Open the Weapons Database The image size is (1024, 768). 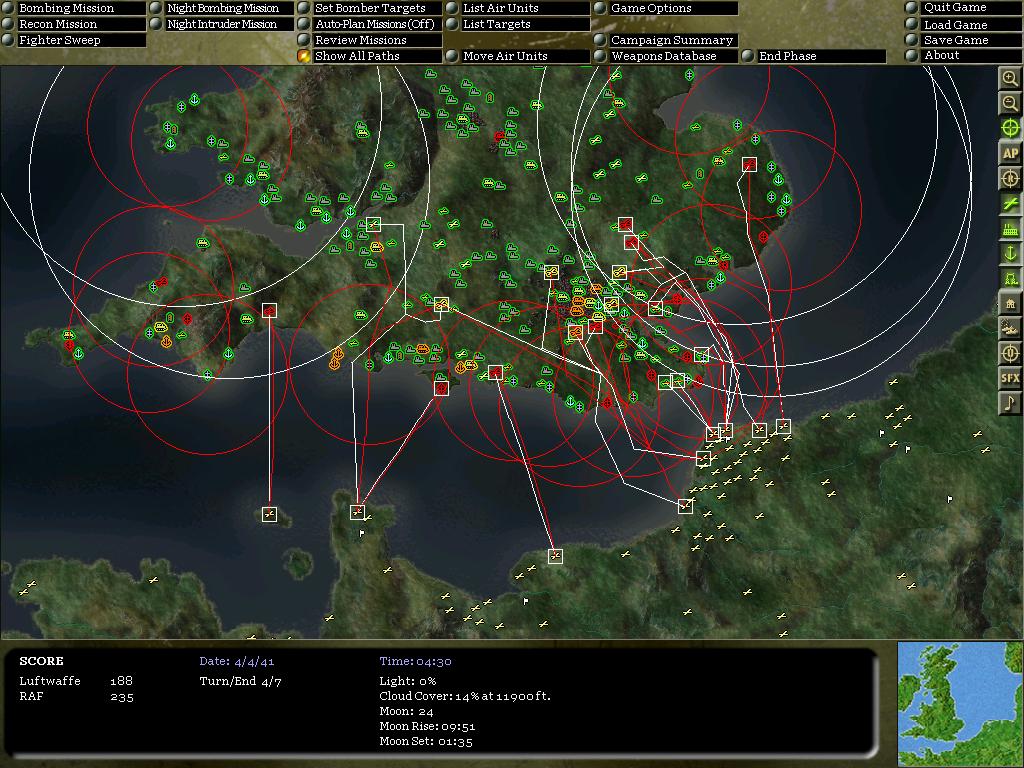[x=665, y=56]
